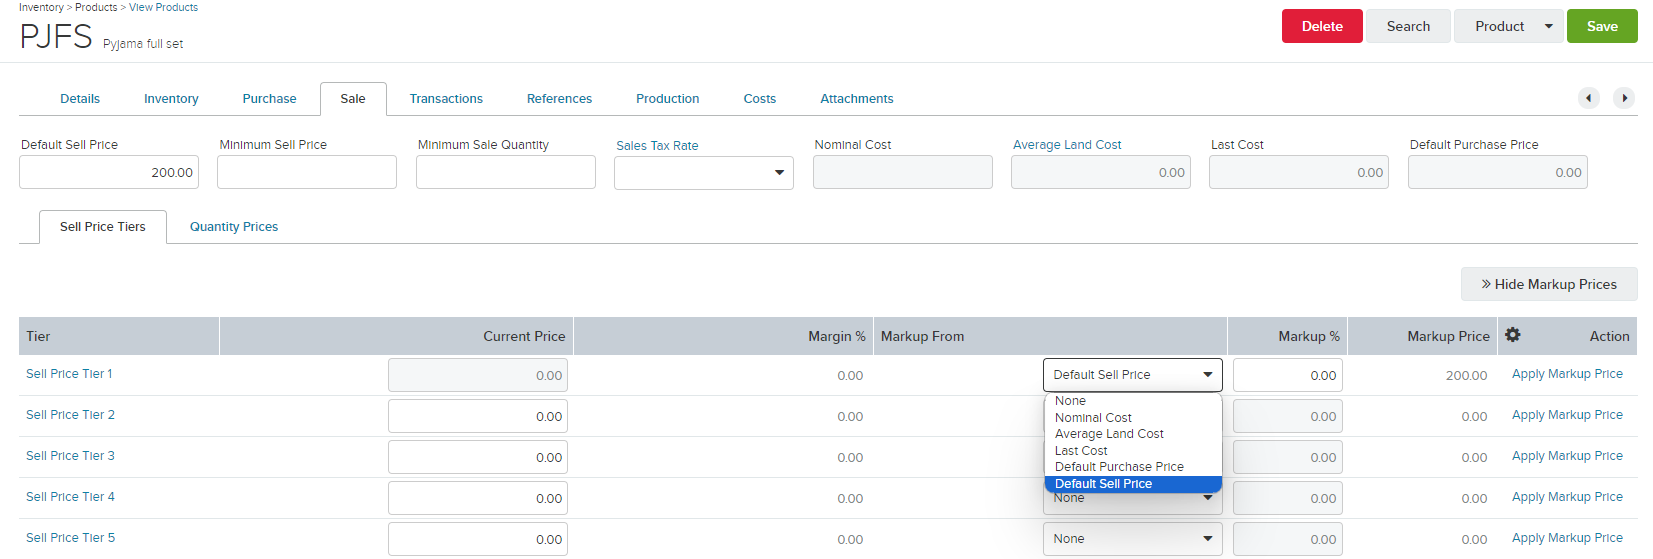
Task: Switch to the Transactions tab
Action: click(446, 99)
